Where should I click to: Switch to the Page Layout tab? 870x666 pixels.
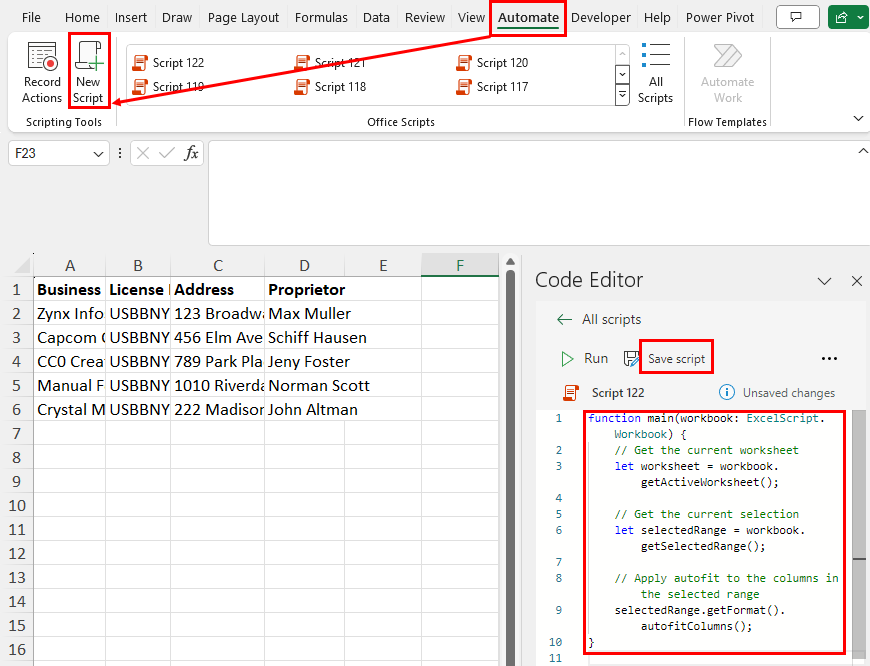(x=243, y=18)
